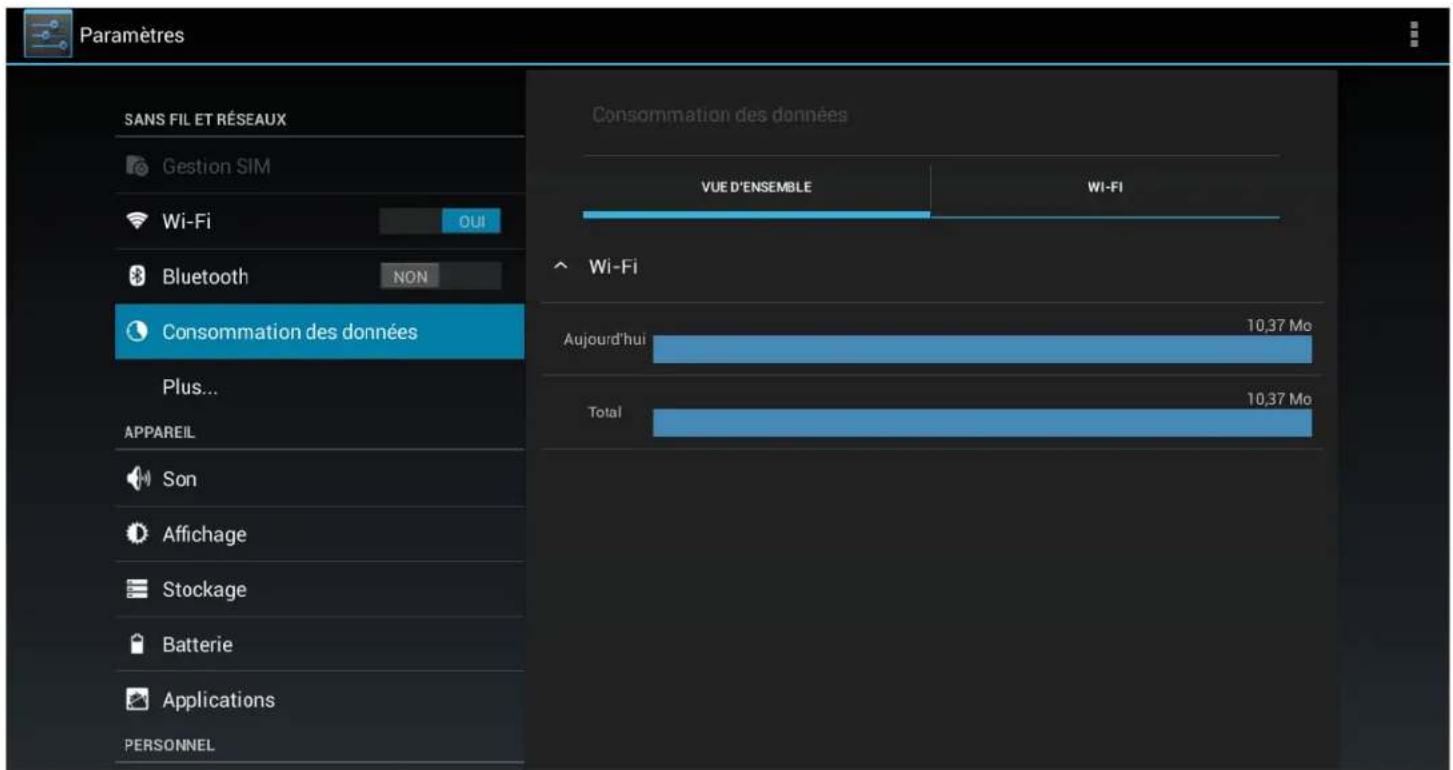Click the Wi-Fi signal icon in sidebar
Screen dimensions: 1453x770
click(138, 221)
